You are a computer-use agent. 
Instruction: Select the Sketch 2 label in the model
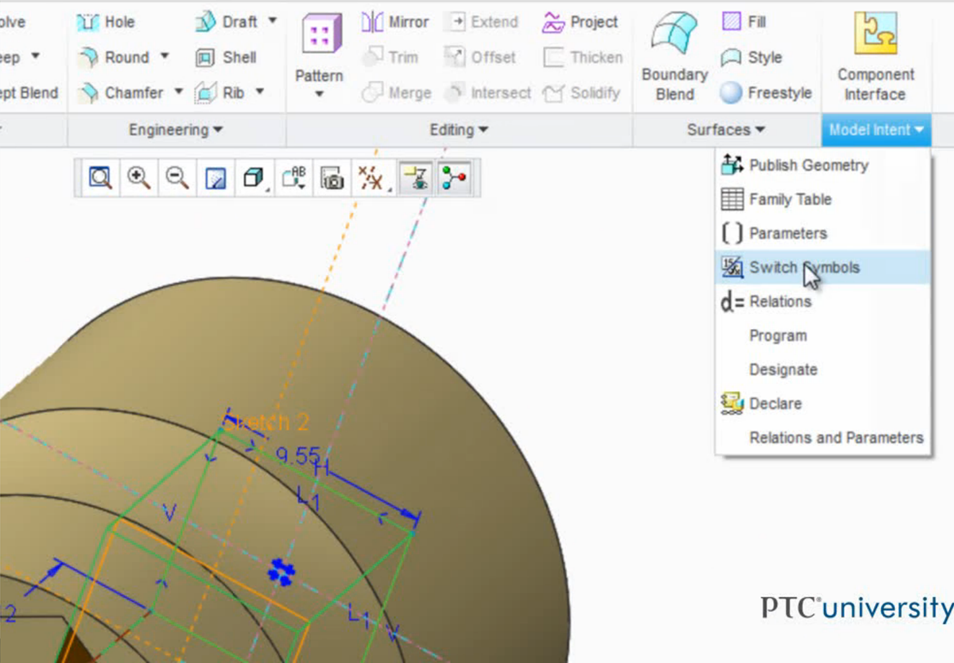point(266,422)
